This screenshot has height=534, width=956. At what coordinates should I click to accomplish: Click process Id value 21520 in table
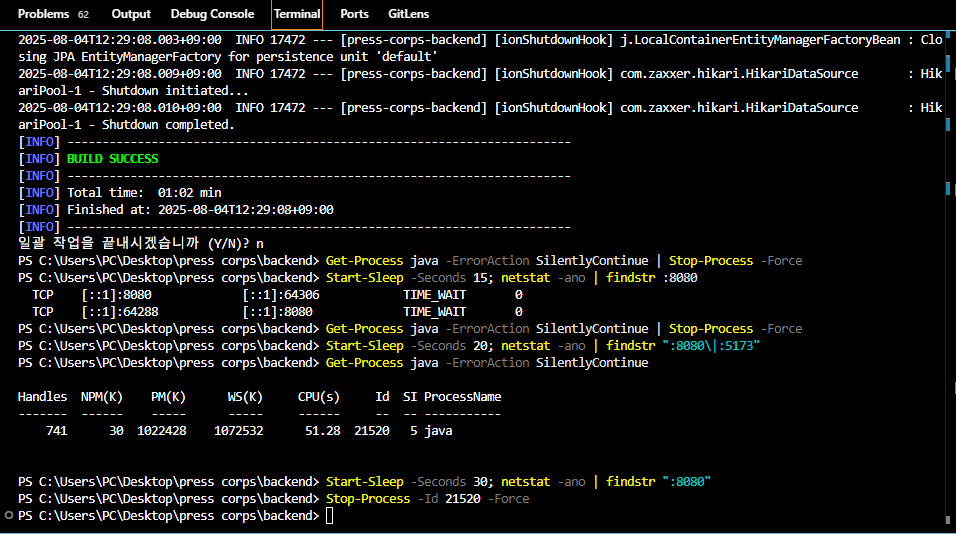pyautogui.click(x=372, y=430)
